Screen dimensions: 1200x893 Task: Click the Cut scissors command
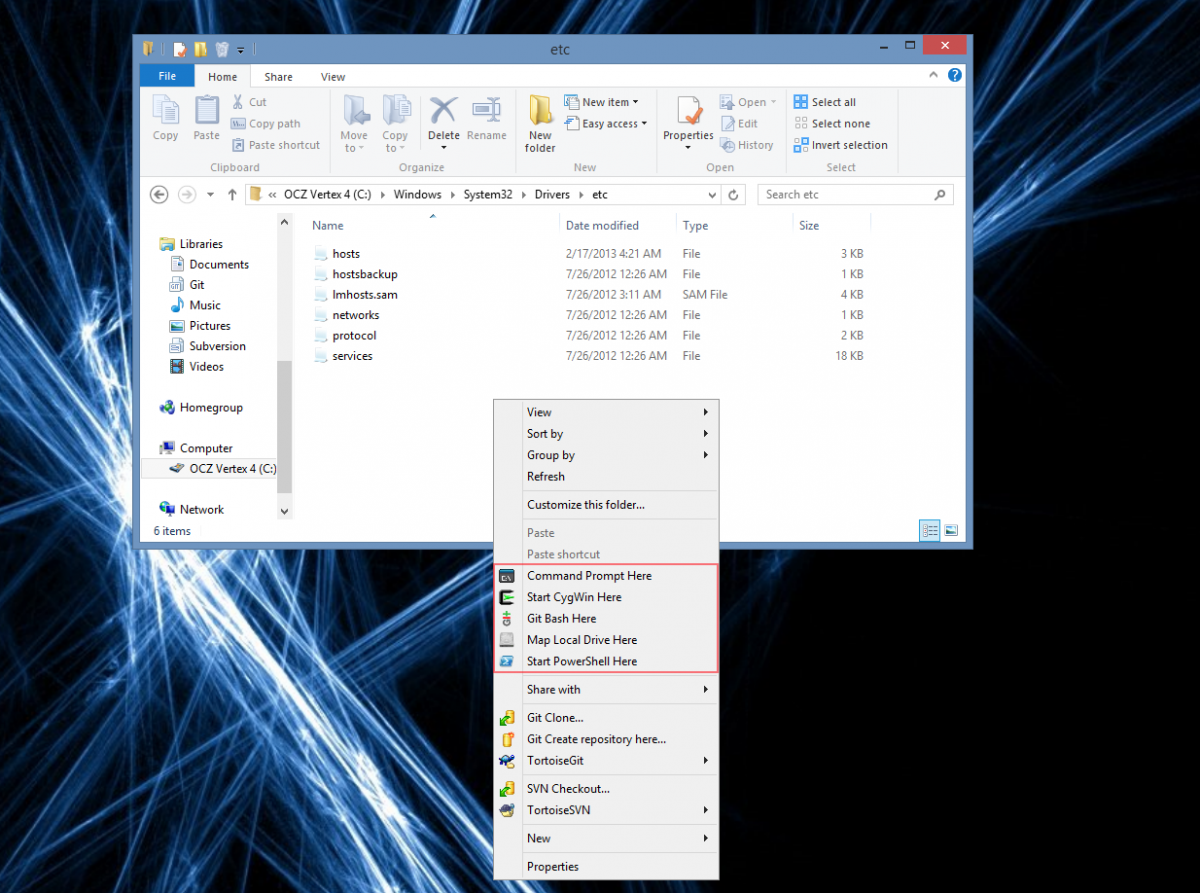click(249, 102)
